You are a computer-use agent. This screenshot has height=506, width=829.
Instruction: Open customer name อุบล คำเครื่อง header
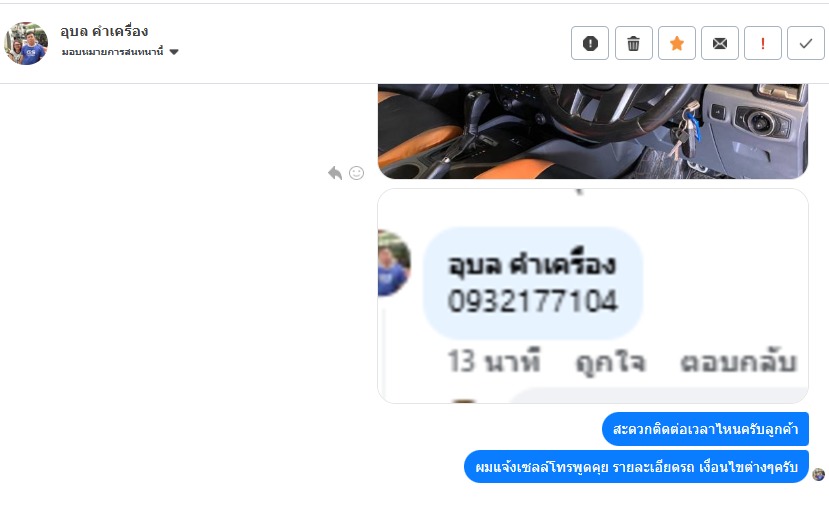point(104,31)
